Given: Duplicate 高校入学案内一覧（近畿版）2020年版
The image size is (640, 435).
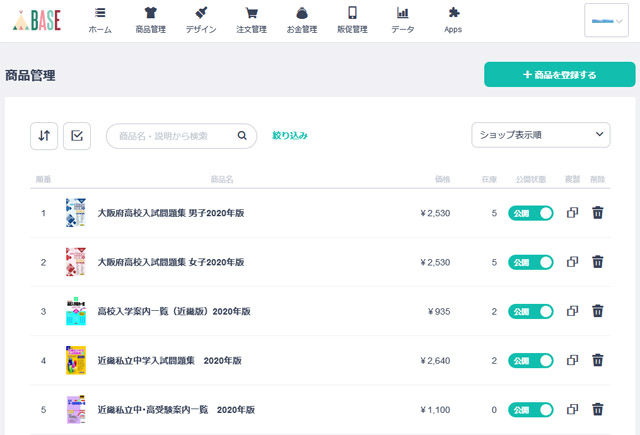Looking at the screenshot, I should 572,311.
